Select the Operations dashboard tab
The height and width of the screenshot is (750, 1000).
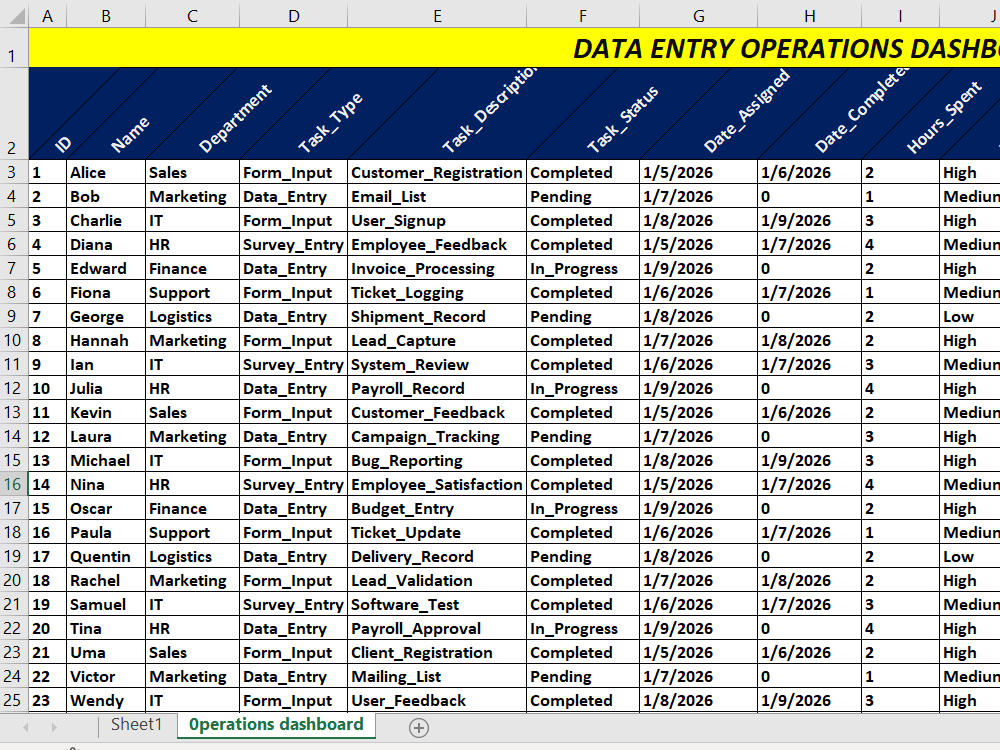[x=276, y=724]
